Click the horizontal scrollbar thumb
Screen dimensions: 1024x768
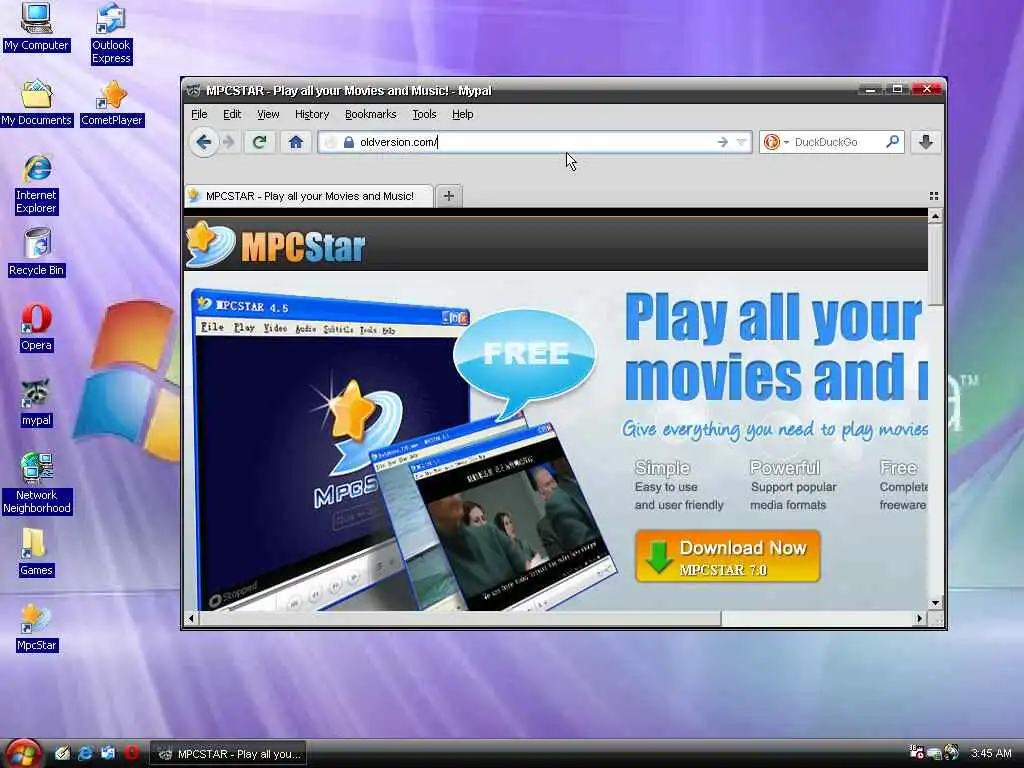click(x=460, y=618)
